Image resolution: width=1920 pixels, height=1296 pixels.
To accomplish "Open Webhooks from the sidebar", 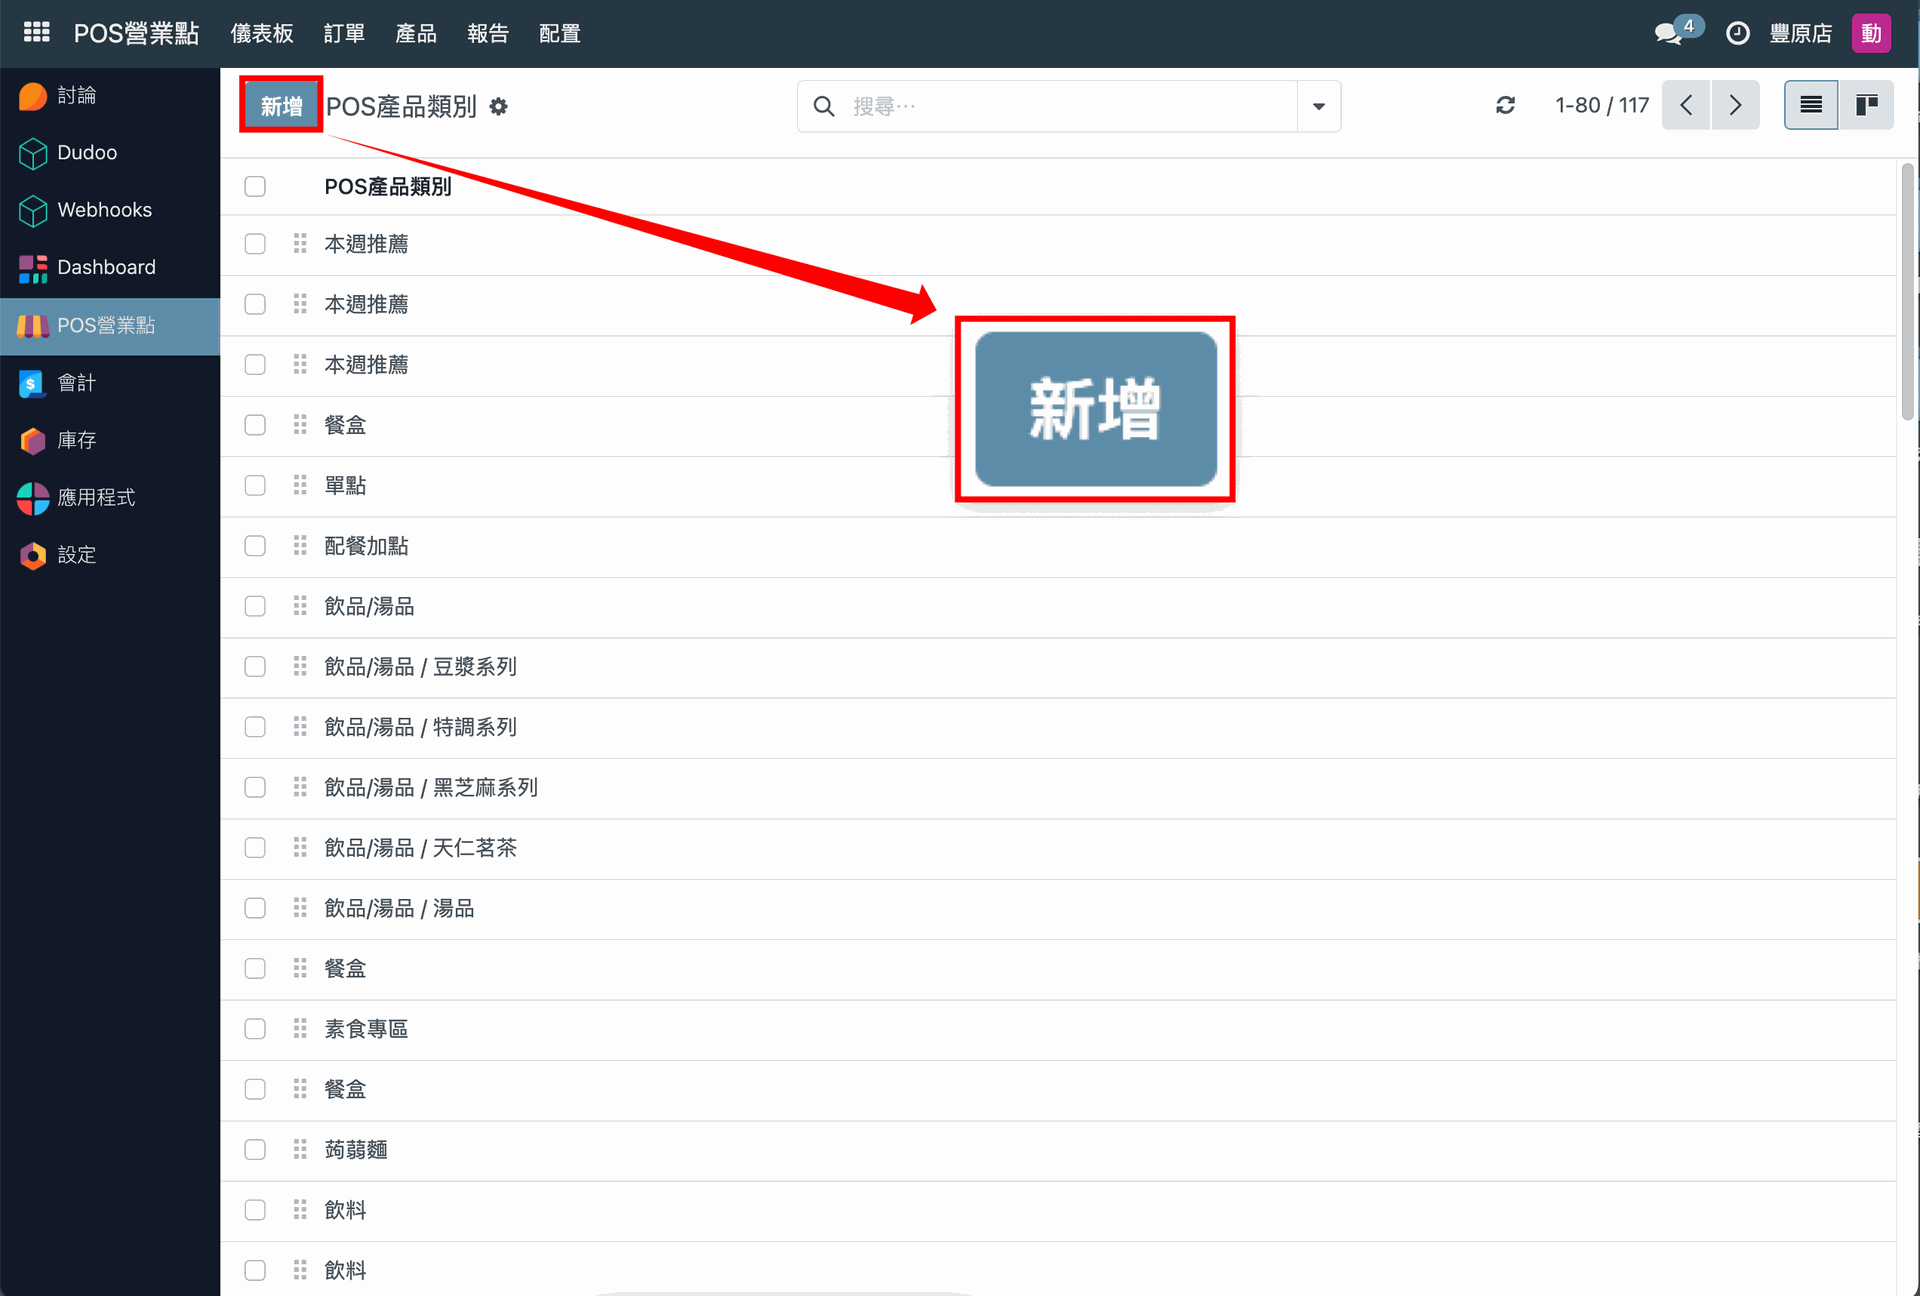I will click(x=110, y=210).
